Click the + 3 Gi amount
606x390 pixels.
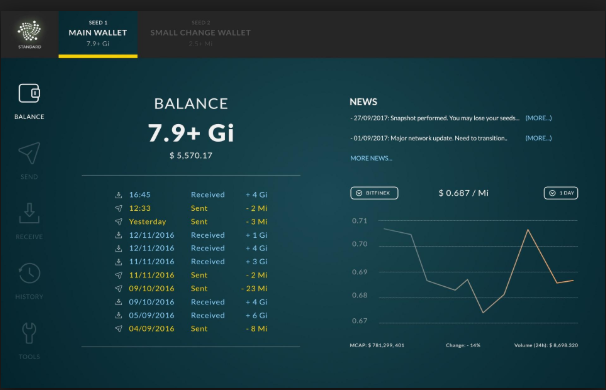tap(257, 262)
